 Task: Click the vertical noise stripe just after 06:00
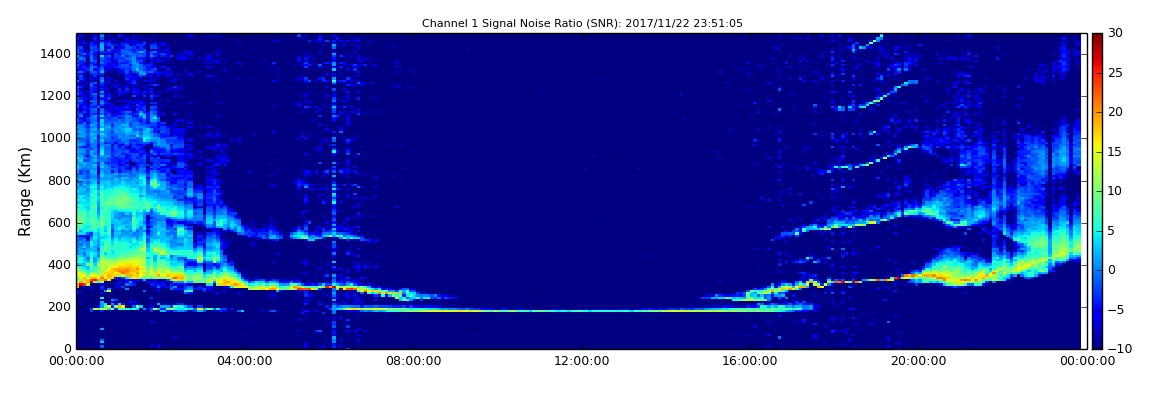[334, 191]
